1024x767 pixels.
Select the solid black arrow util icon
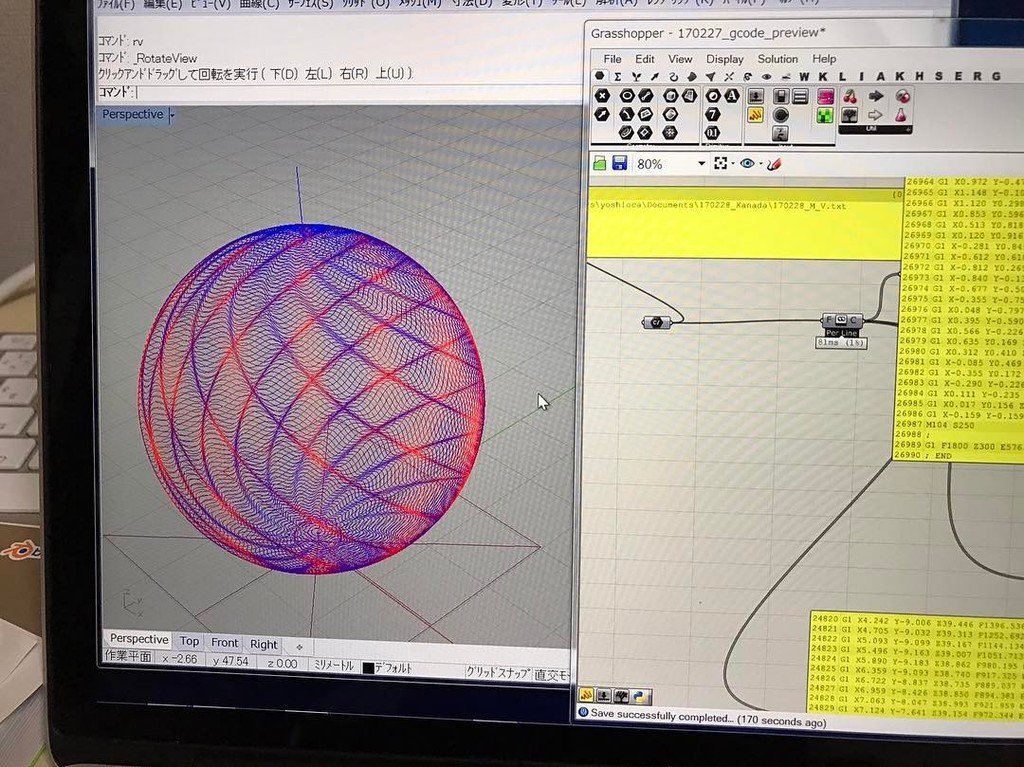876,97
